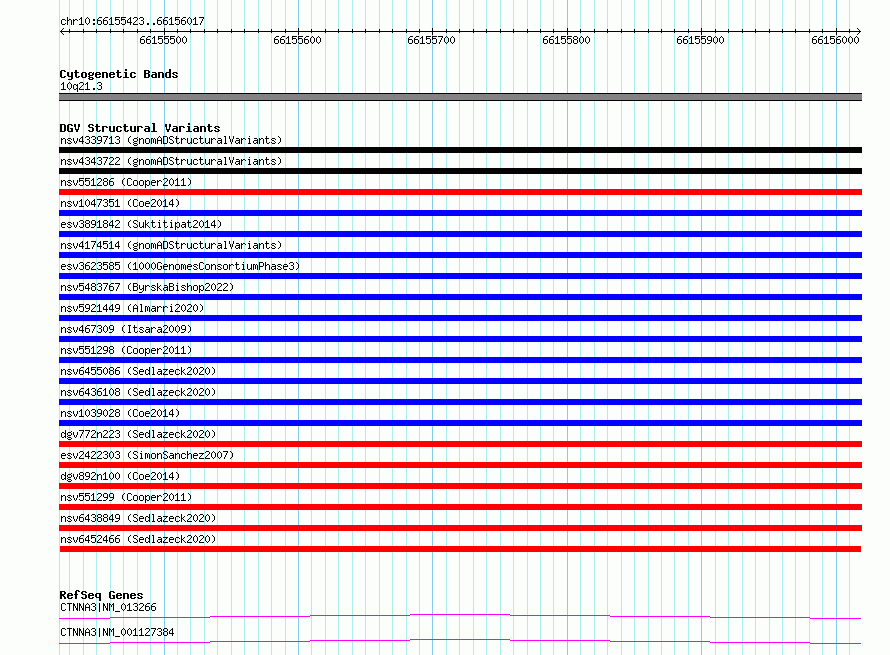Click the blue bar of nsv4174514

[x=460, y=255]
